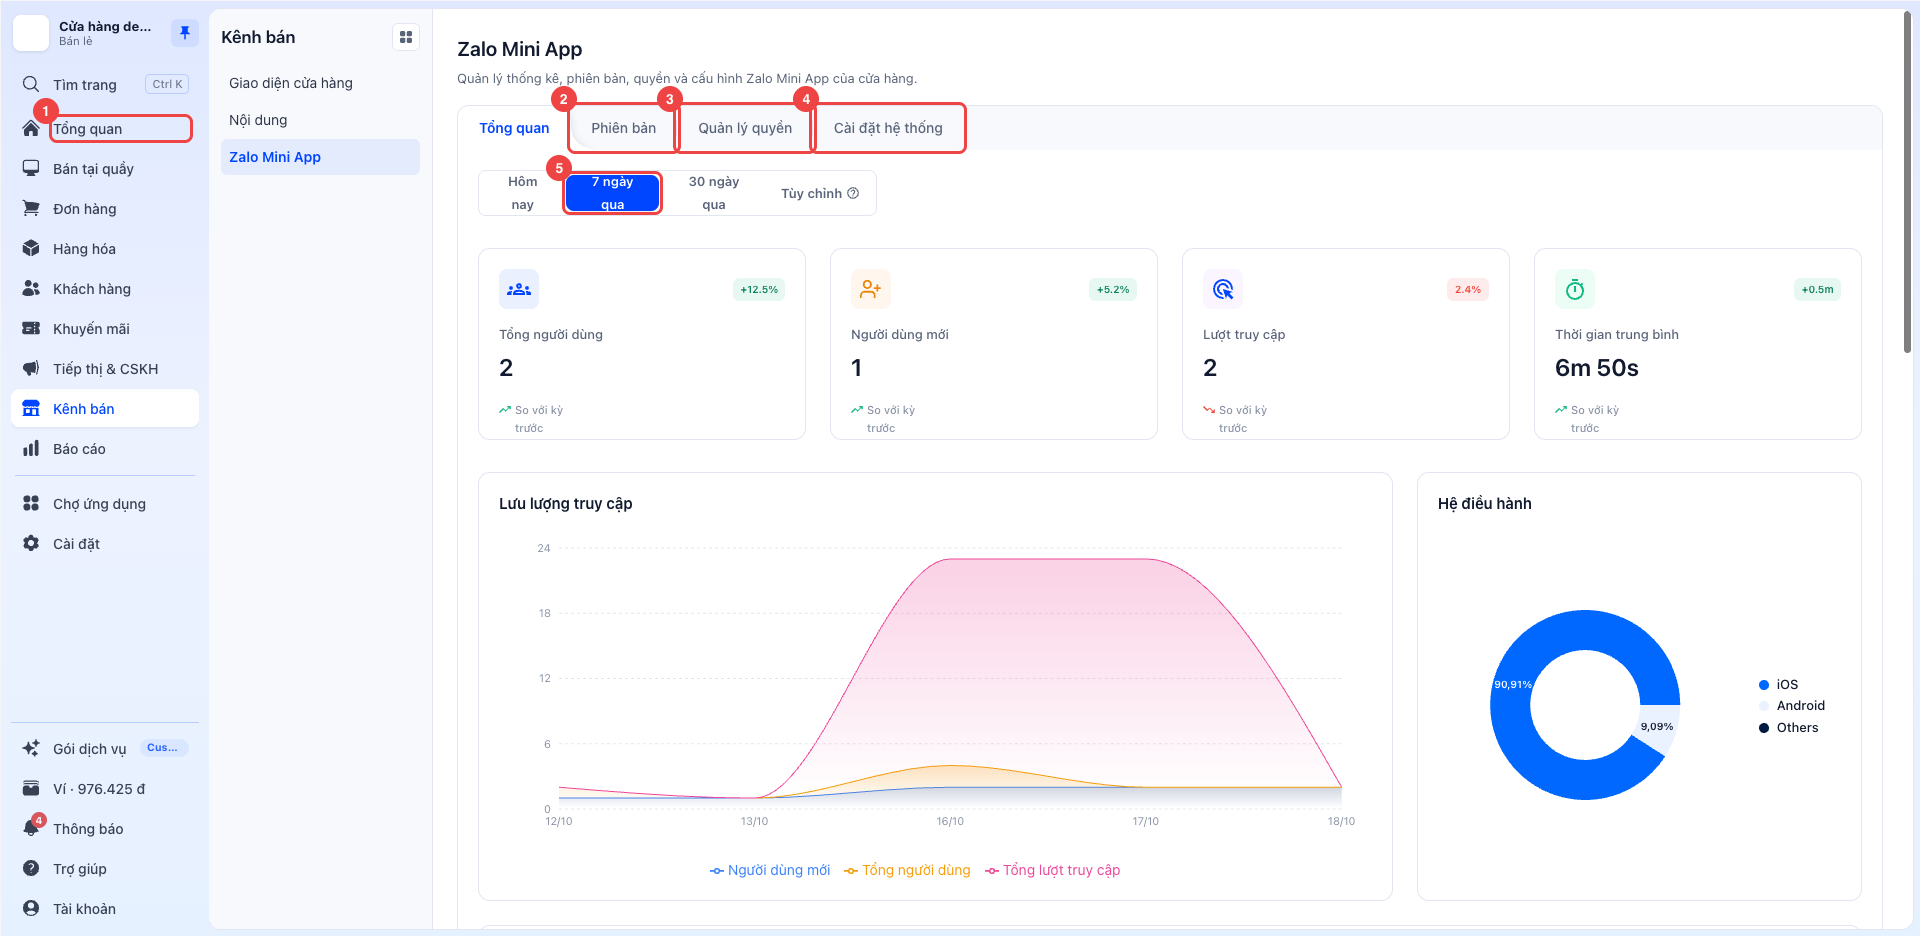The width and height of the screenshot is (1920, 936).
Task: Click the Ví · 976.425 đ balance
Action: tap(99, 789)
